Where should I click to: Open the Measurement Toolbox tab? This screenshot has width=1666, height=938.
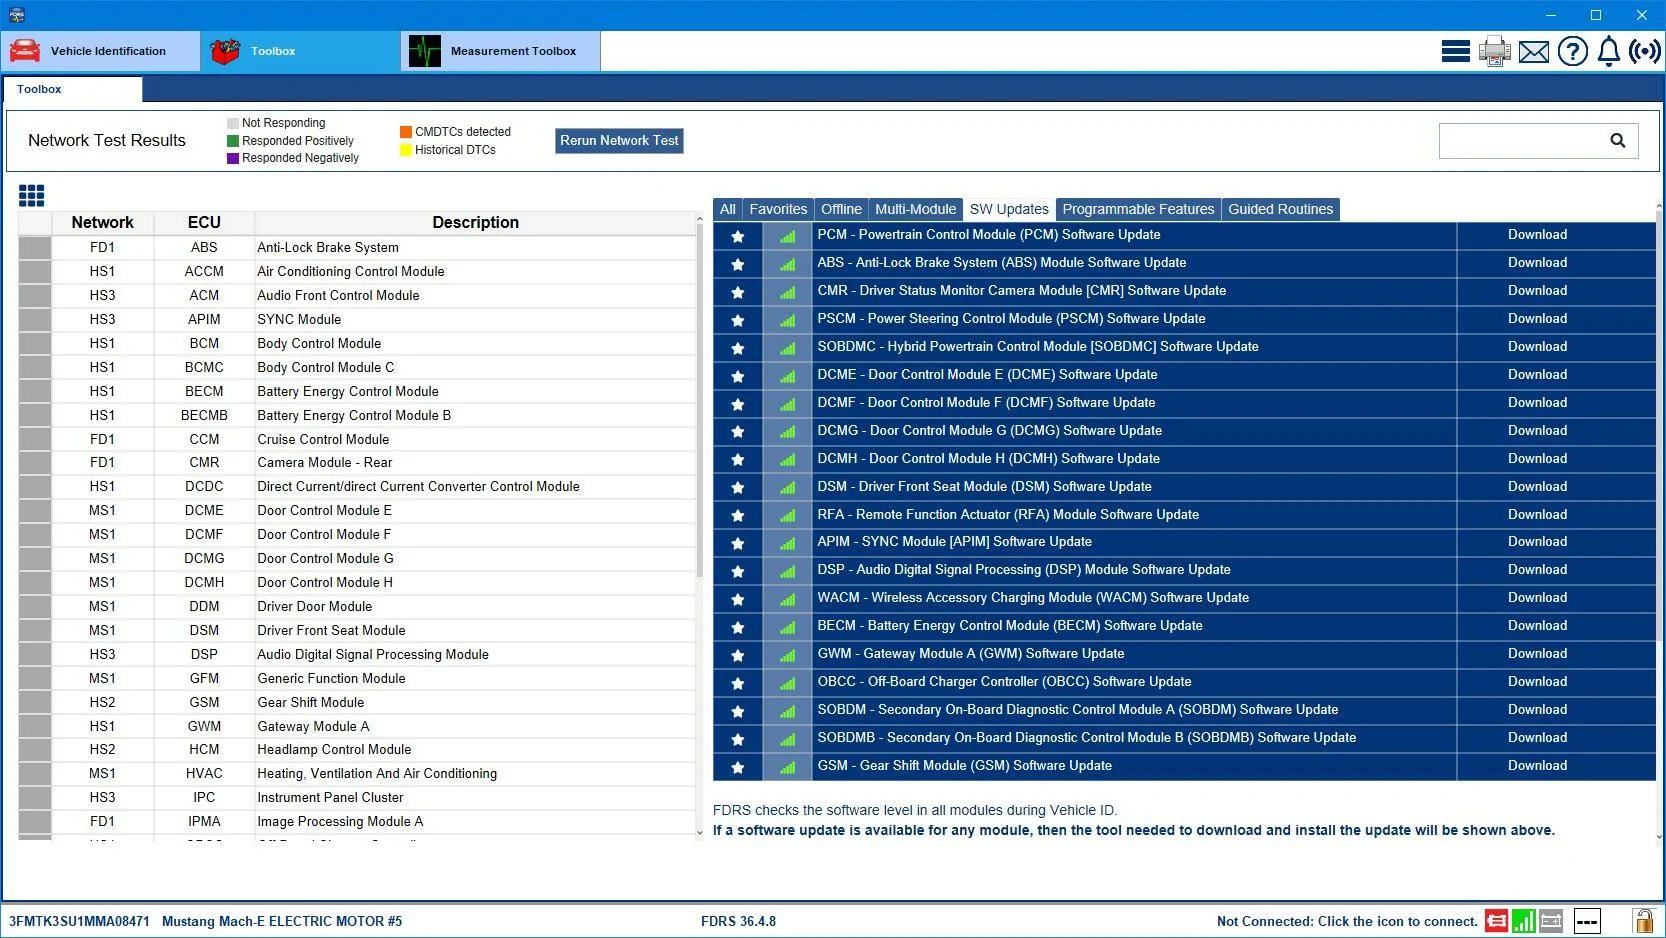(501, 51)
